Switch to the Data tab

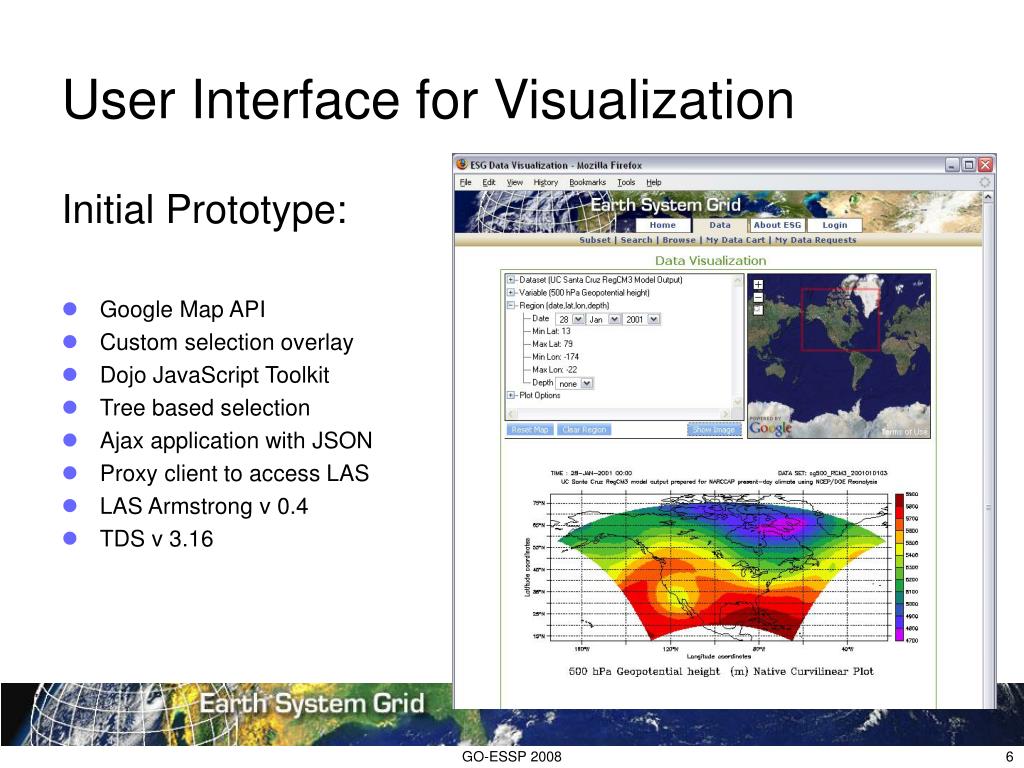click(x=720, y=225)
